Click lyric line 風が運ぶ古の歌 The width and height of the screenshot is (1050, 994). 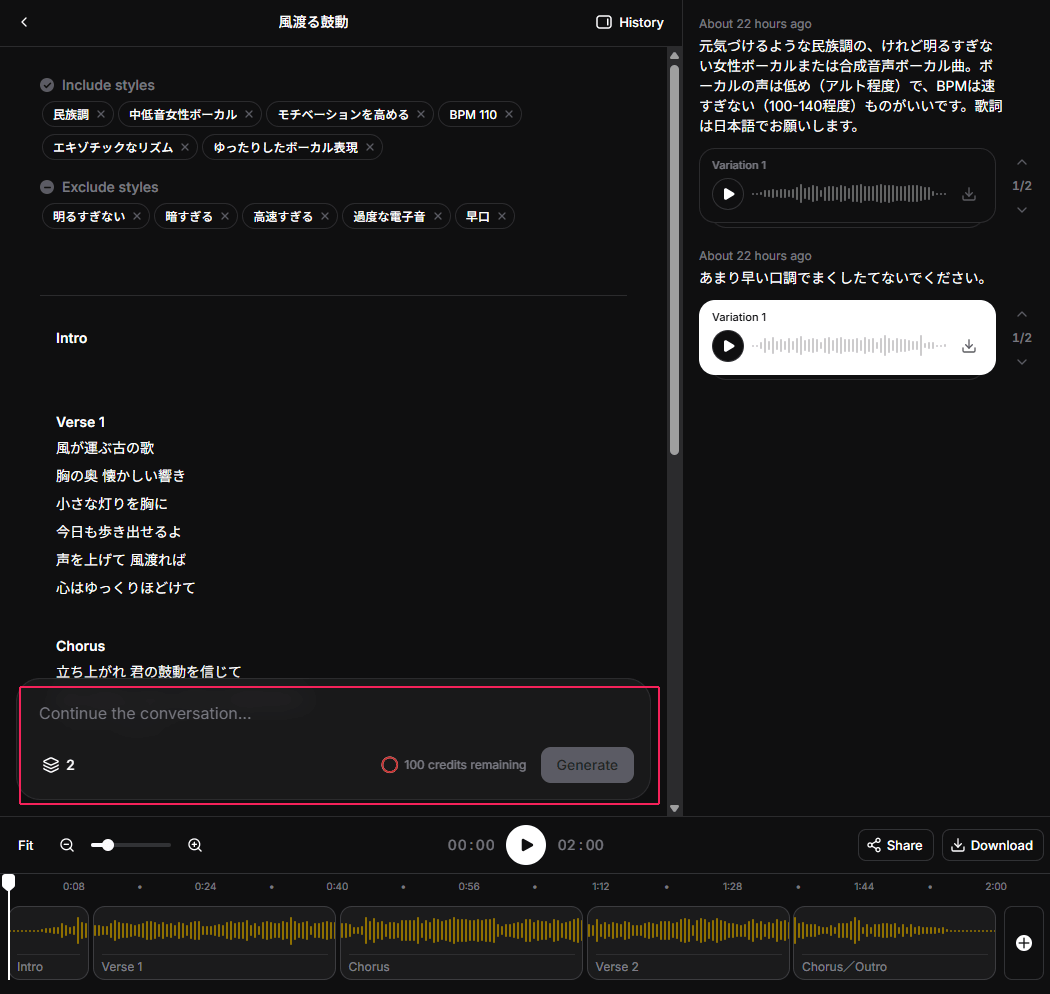pos(105,447)
